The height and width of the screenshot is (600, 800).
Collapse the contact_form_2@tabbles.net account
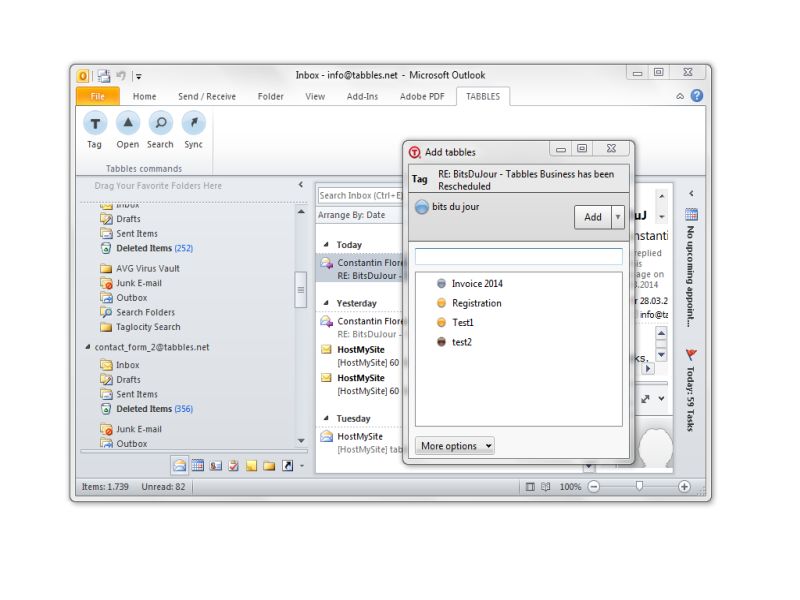pyautogui.click(x=88, y=347)
